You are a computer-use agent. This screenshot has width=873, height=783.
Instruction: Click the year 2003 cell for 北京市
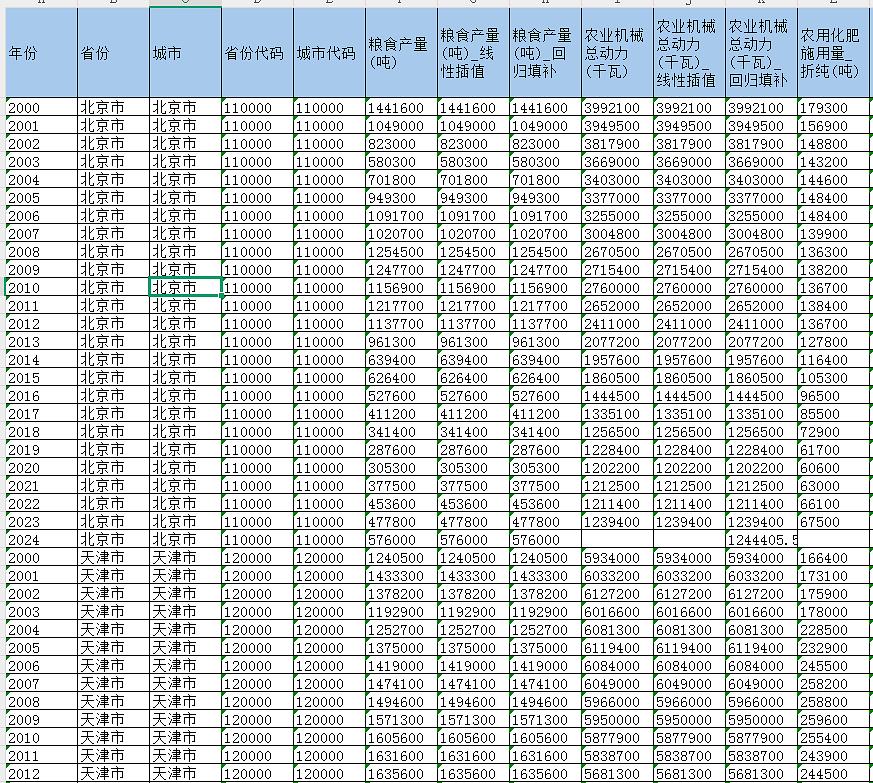(x=41, y=162)
